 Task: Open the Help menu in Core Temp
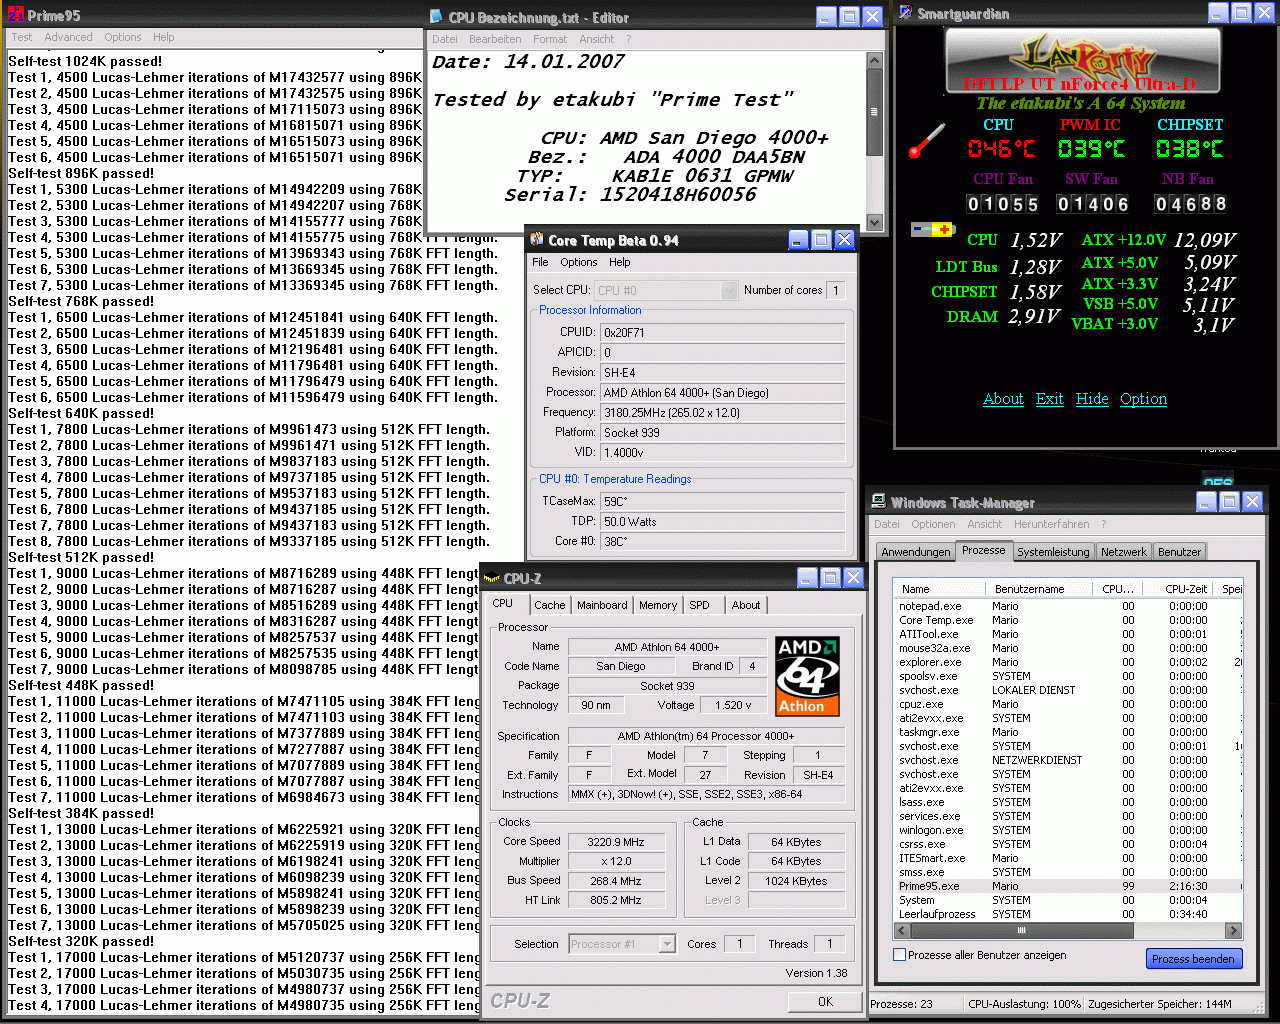point(620,262)
